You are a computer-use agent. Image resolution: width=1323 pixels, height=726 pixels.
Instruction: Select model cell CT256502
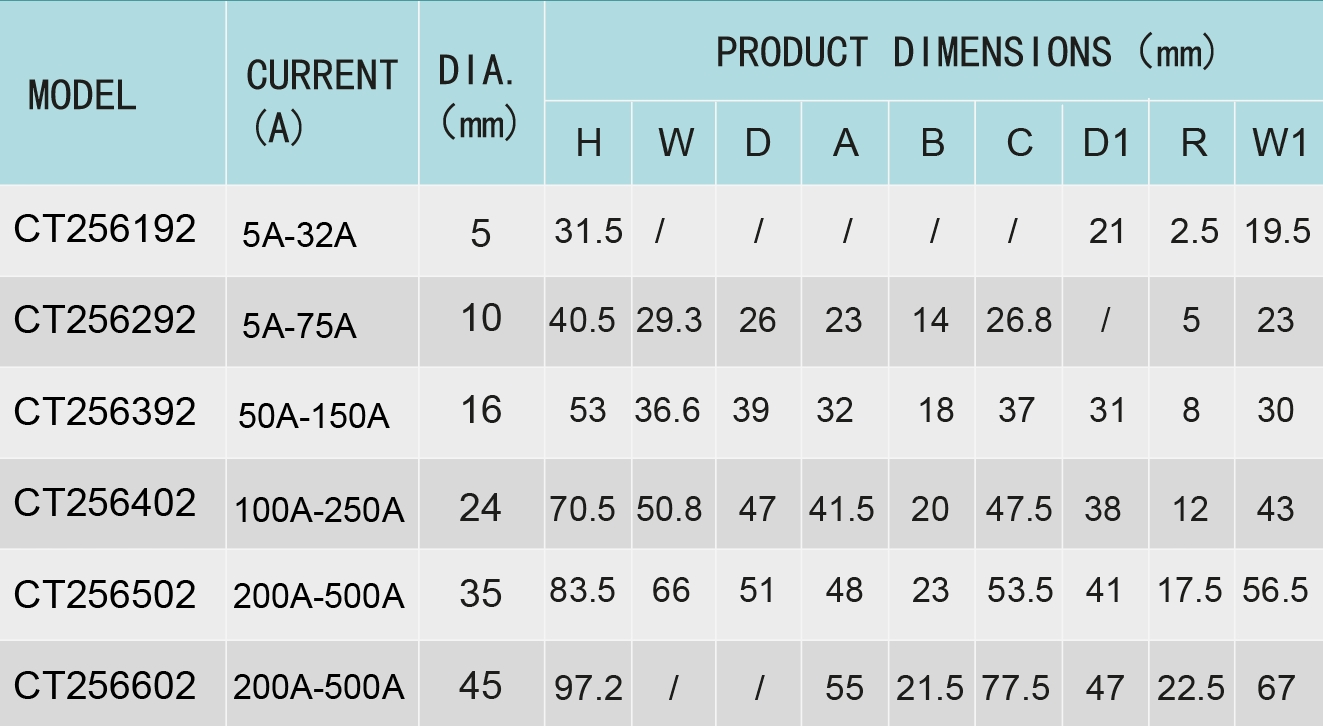105,595
